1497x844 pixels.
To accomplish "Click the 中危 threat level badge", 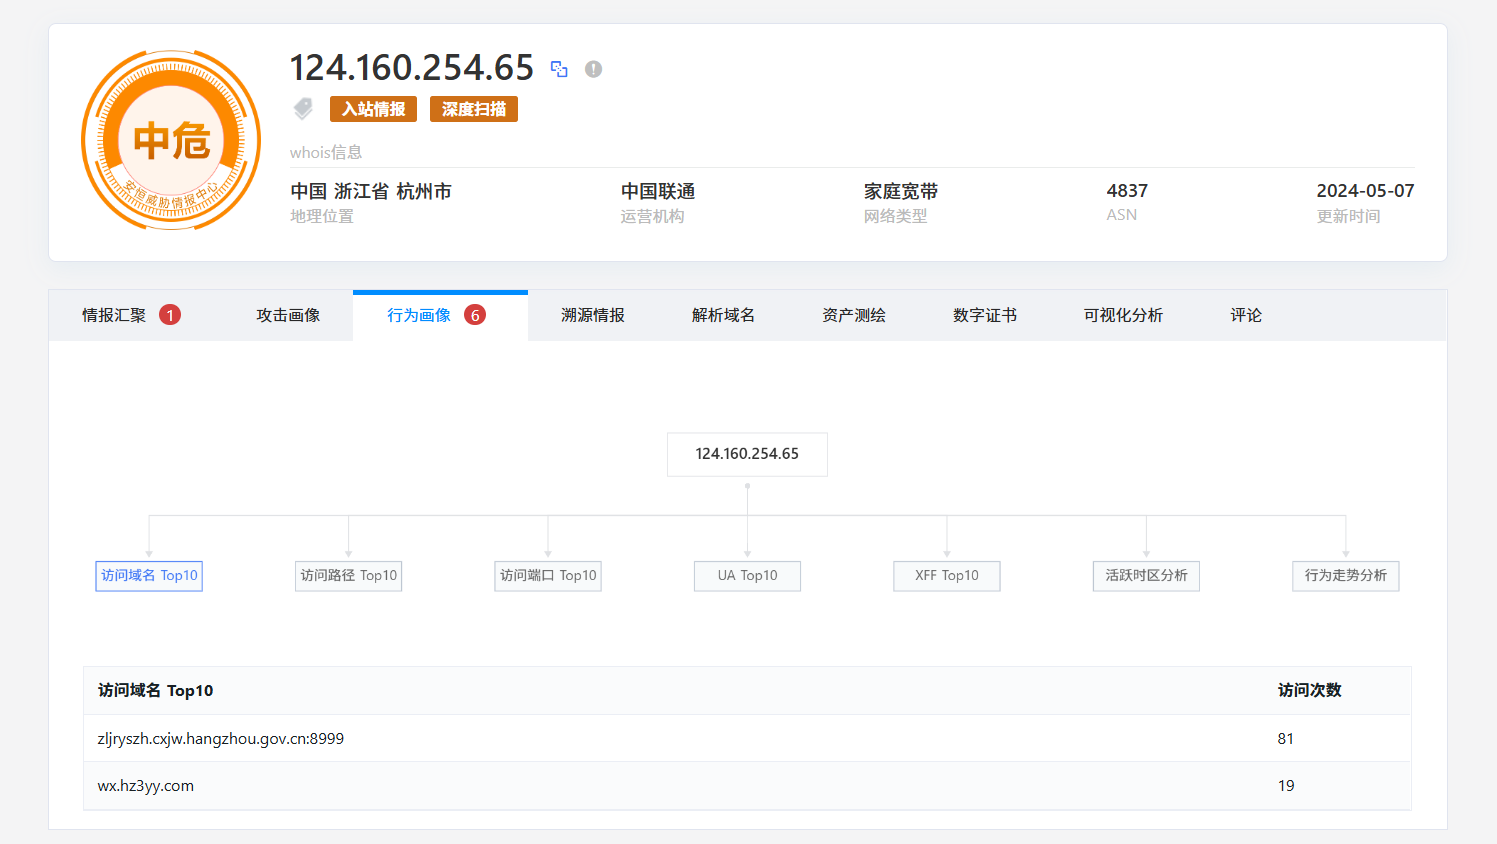I will [x=171, y=141].
